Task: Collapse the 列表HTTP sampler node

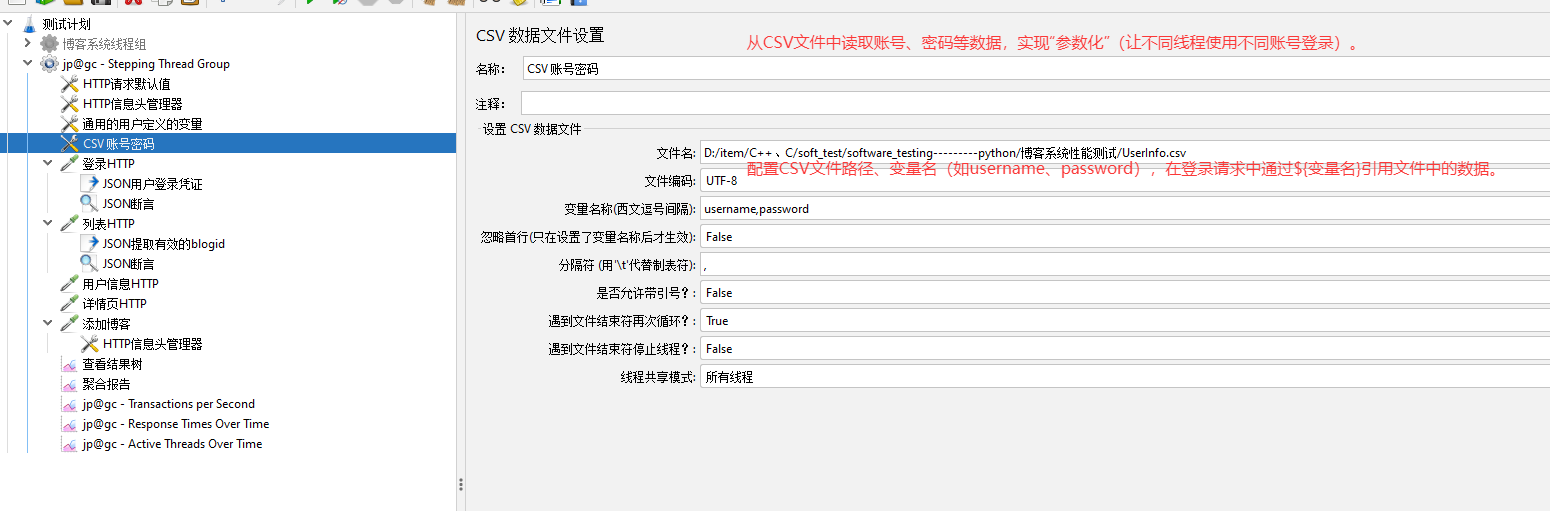Action: click(48, 224)
